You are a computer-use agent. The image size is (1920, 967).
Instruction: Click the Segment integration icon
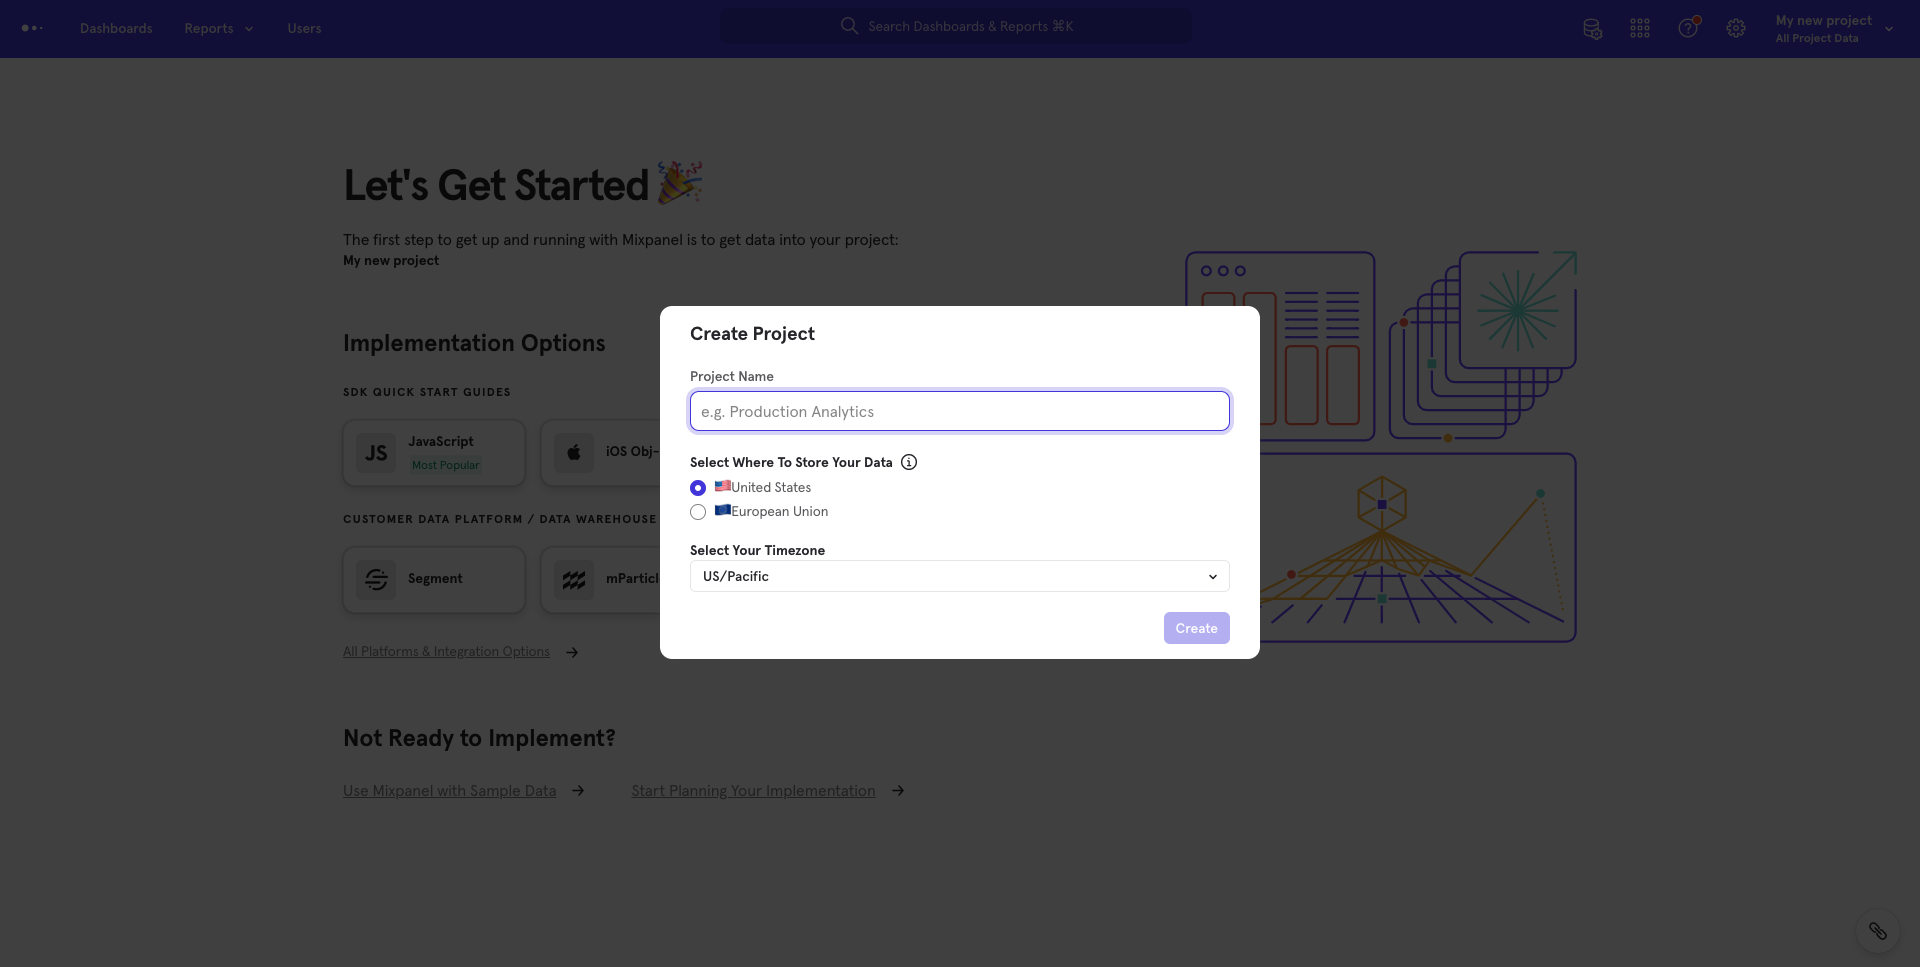(375, 580)
